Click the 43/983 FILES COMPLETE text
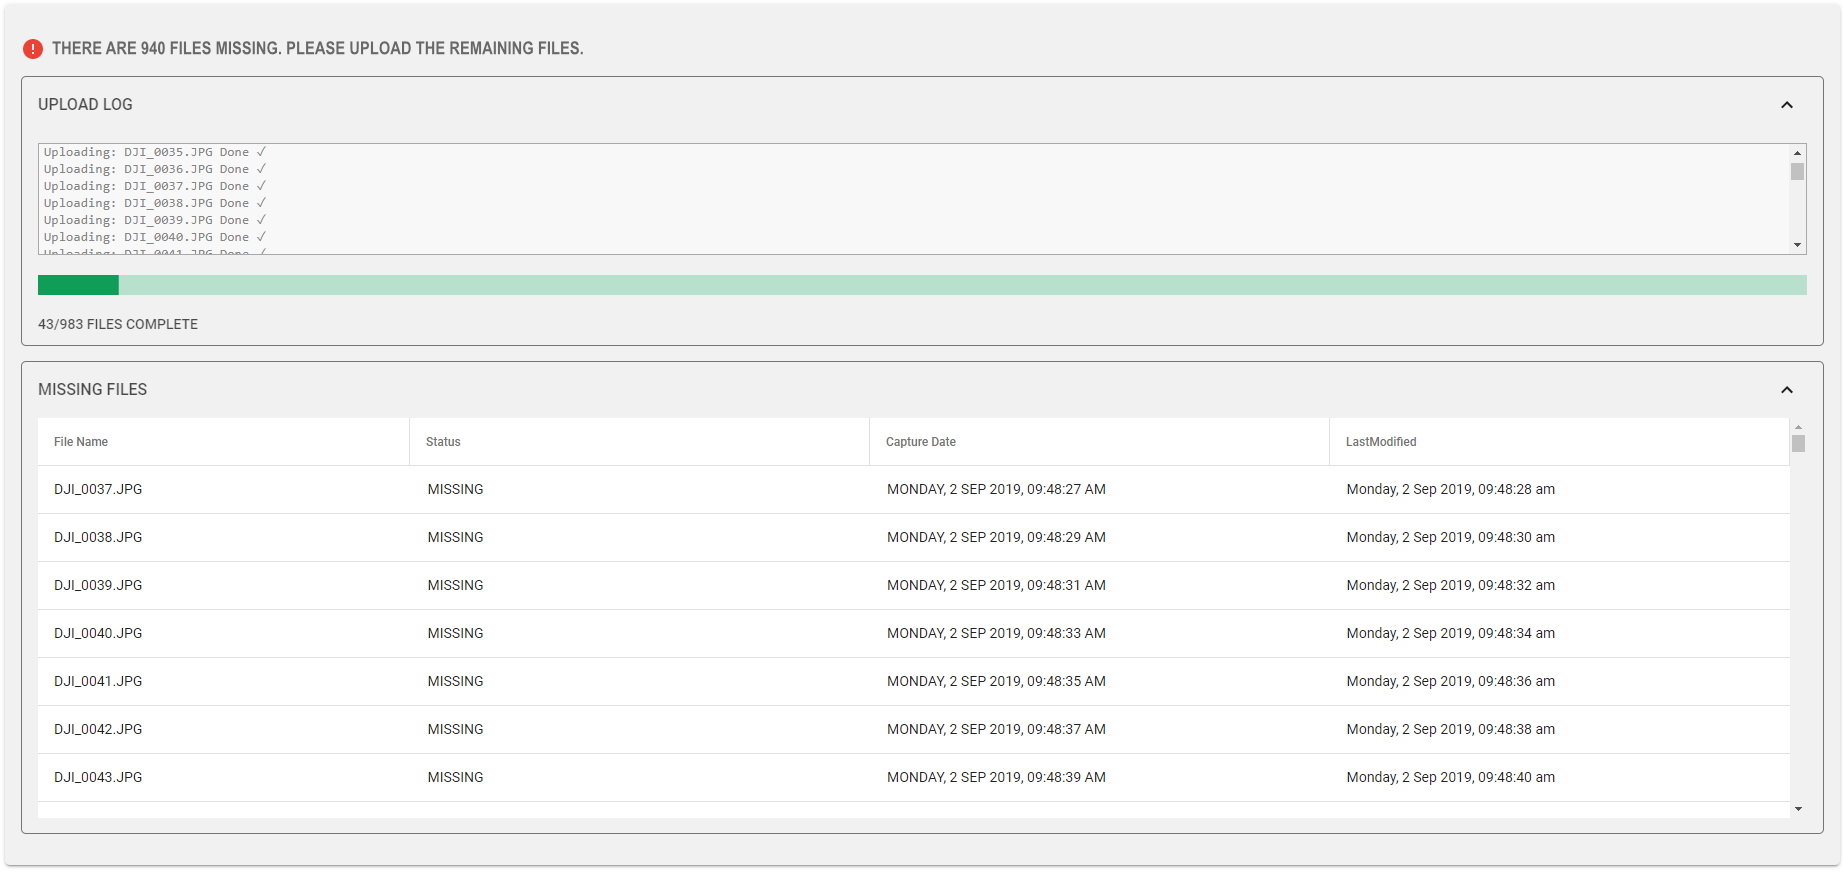This screenshot has height=873, width=1843. pos(118,324)
